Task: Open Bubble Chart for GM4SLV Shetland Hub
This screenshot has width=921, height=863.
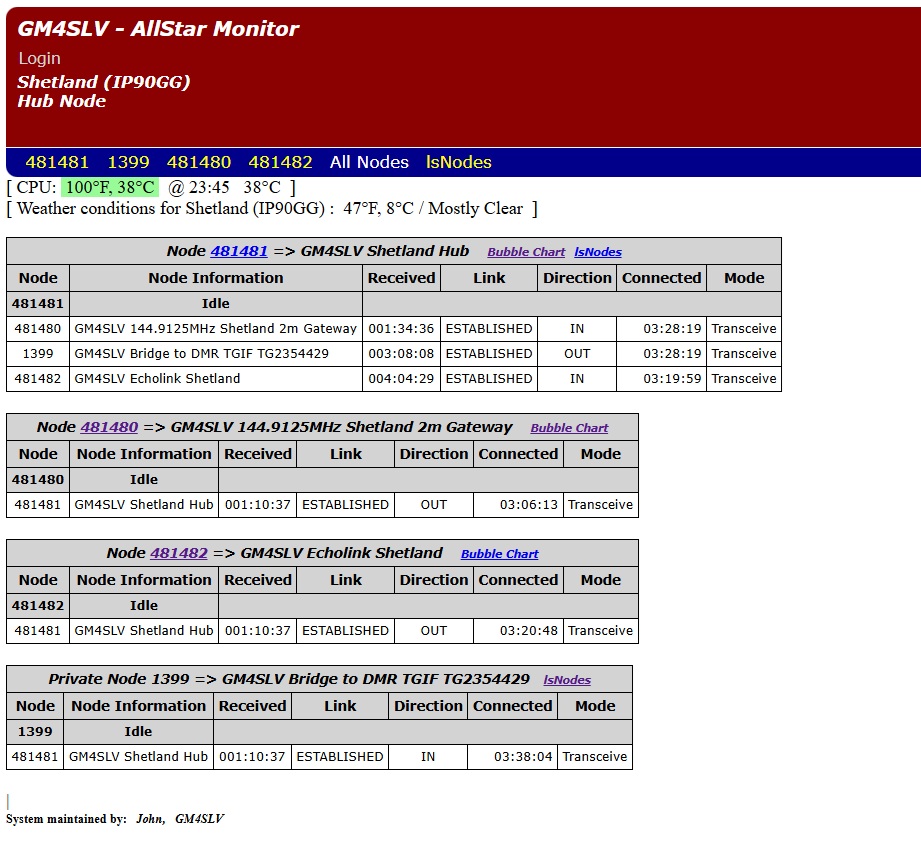Action: pyautogui.click(x=526, y=252)
